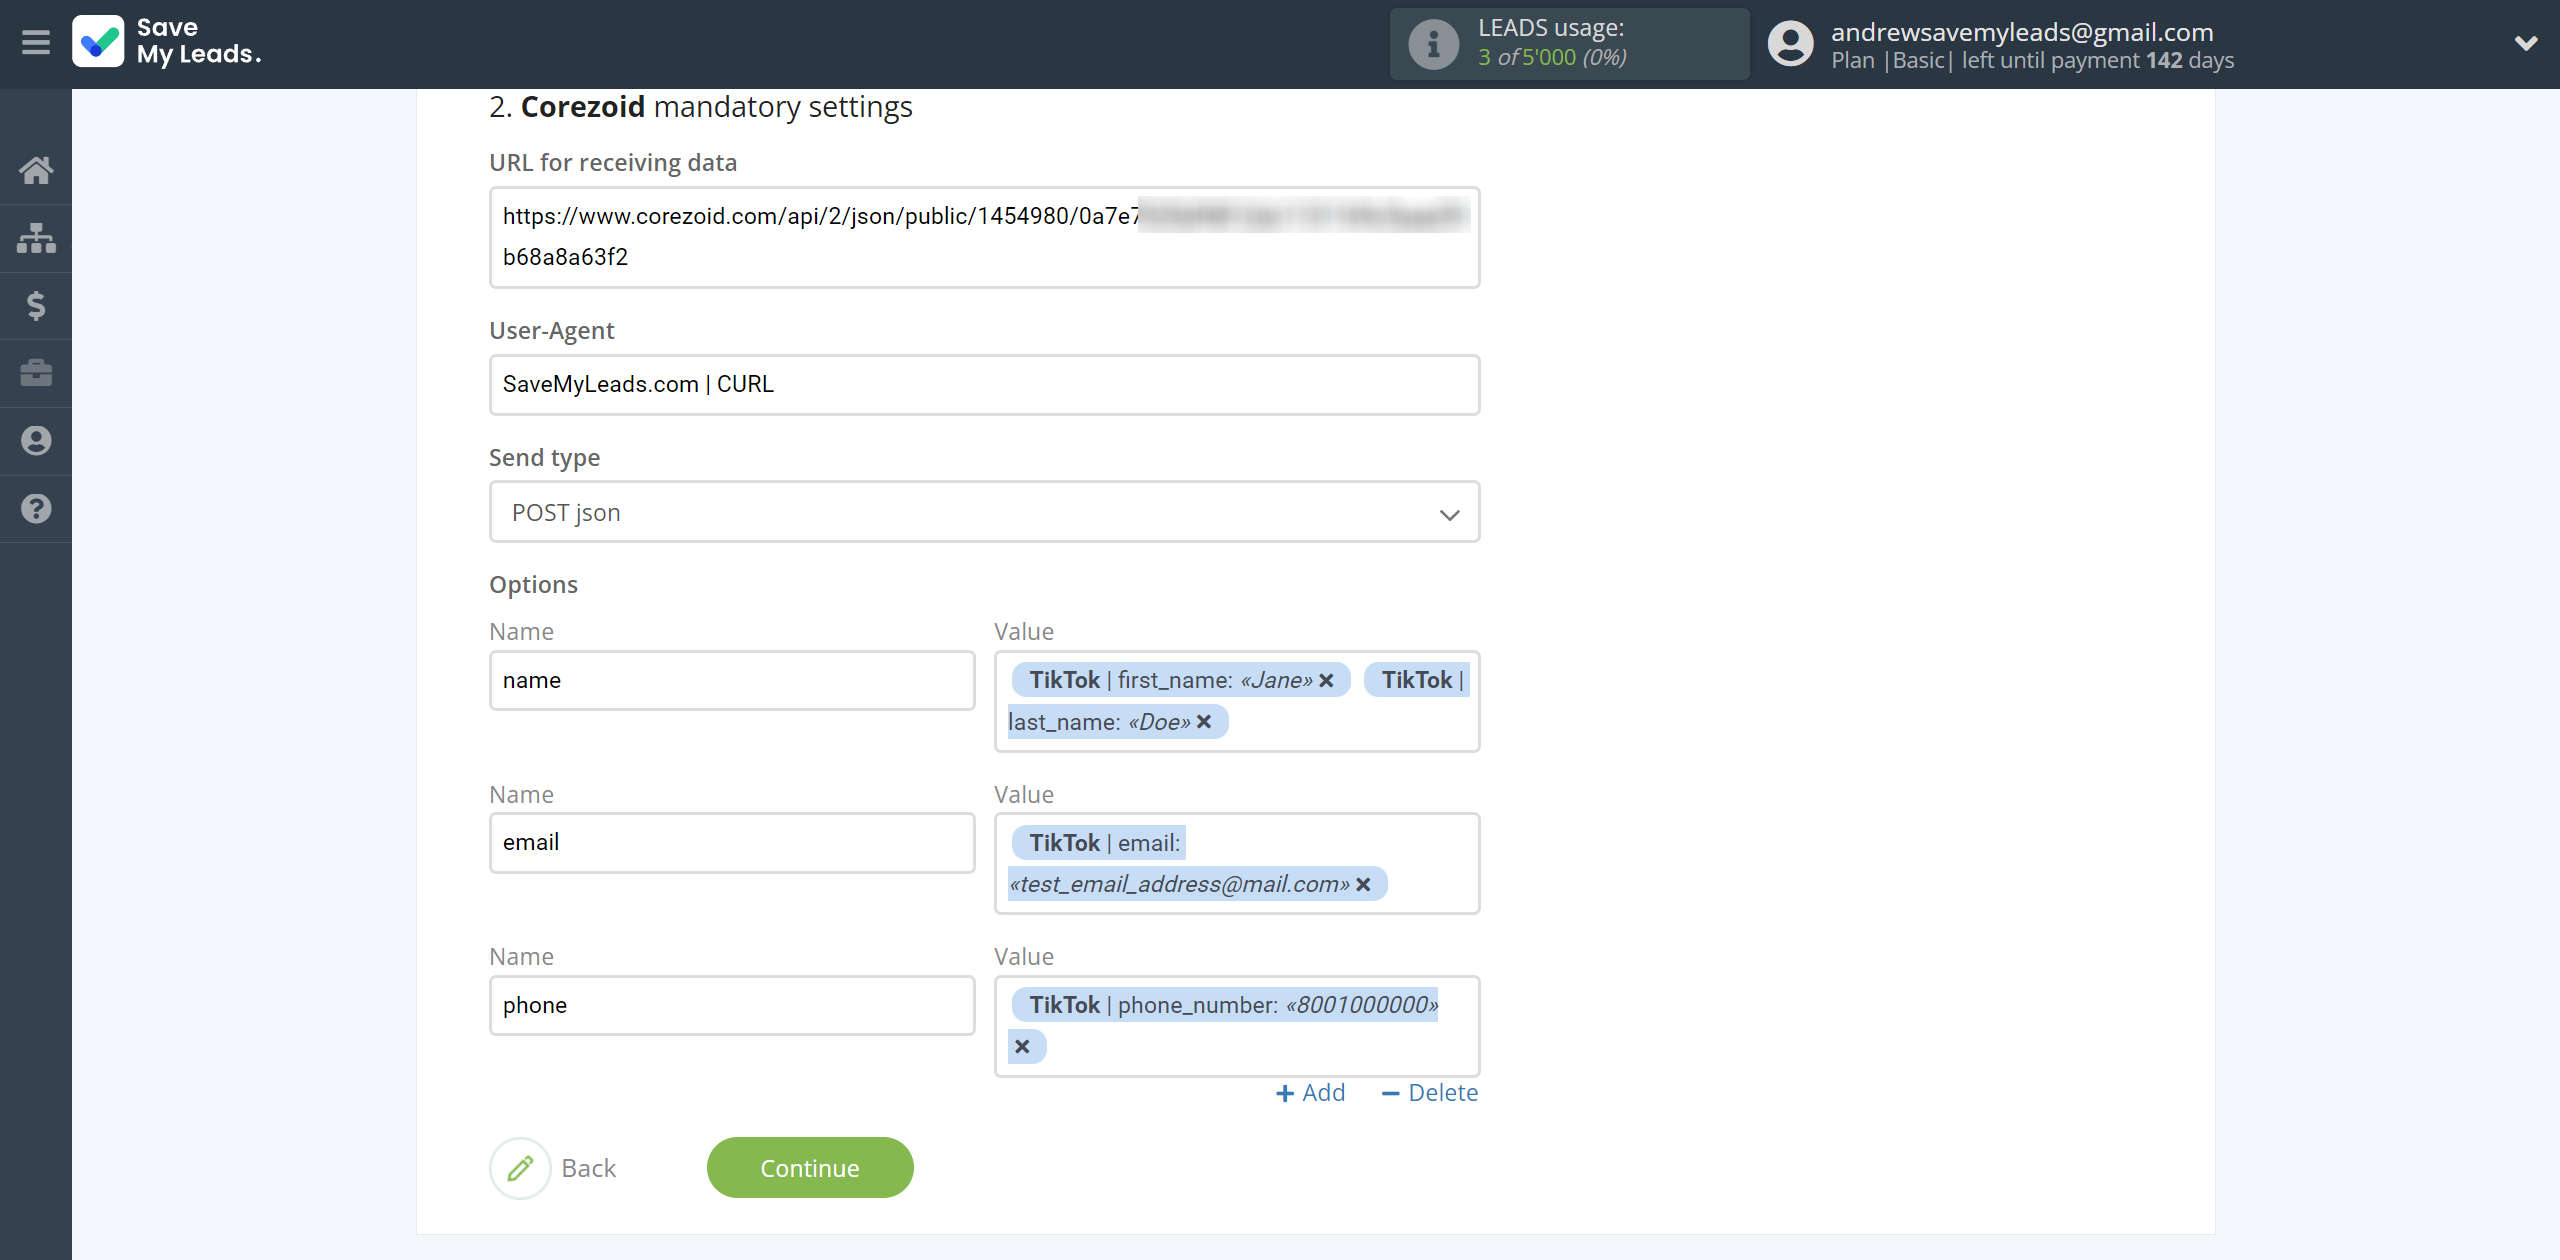Click LEADS usage info icon
Image resolution: width=2560 pixels, height=1260 pixels.
click(x=1433, y=44)
